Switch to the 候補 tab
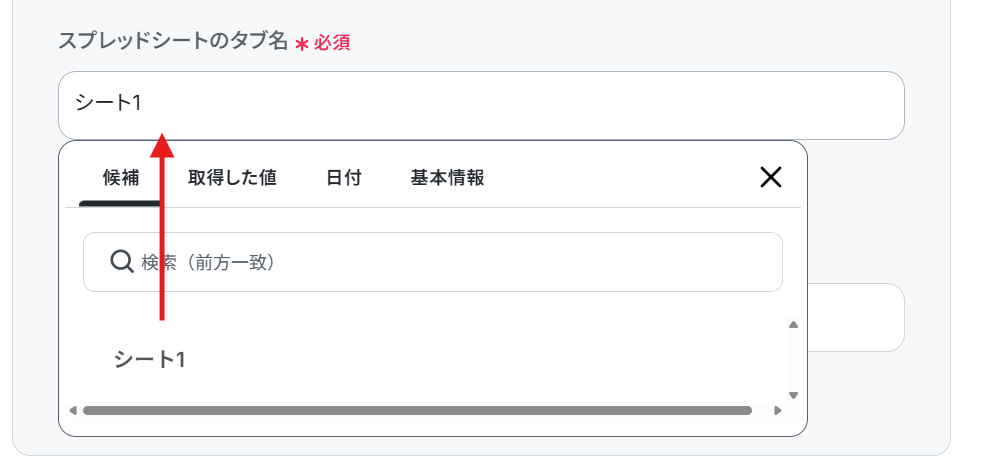Image resolution: width=983 pixels, height=462 pixels. click(120, 178)
